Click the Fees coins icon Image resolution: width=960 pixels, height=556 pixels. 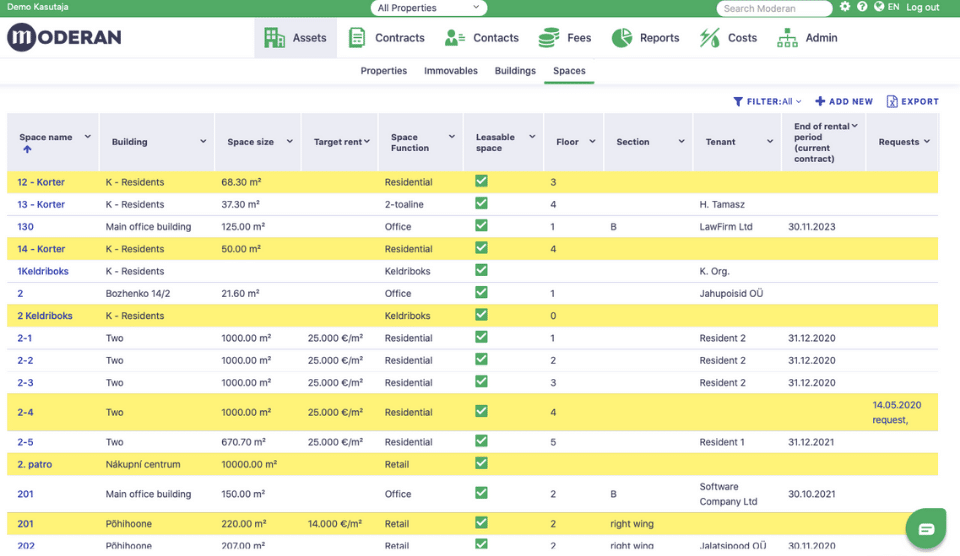coord(549,37)
